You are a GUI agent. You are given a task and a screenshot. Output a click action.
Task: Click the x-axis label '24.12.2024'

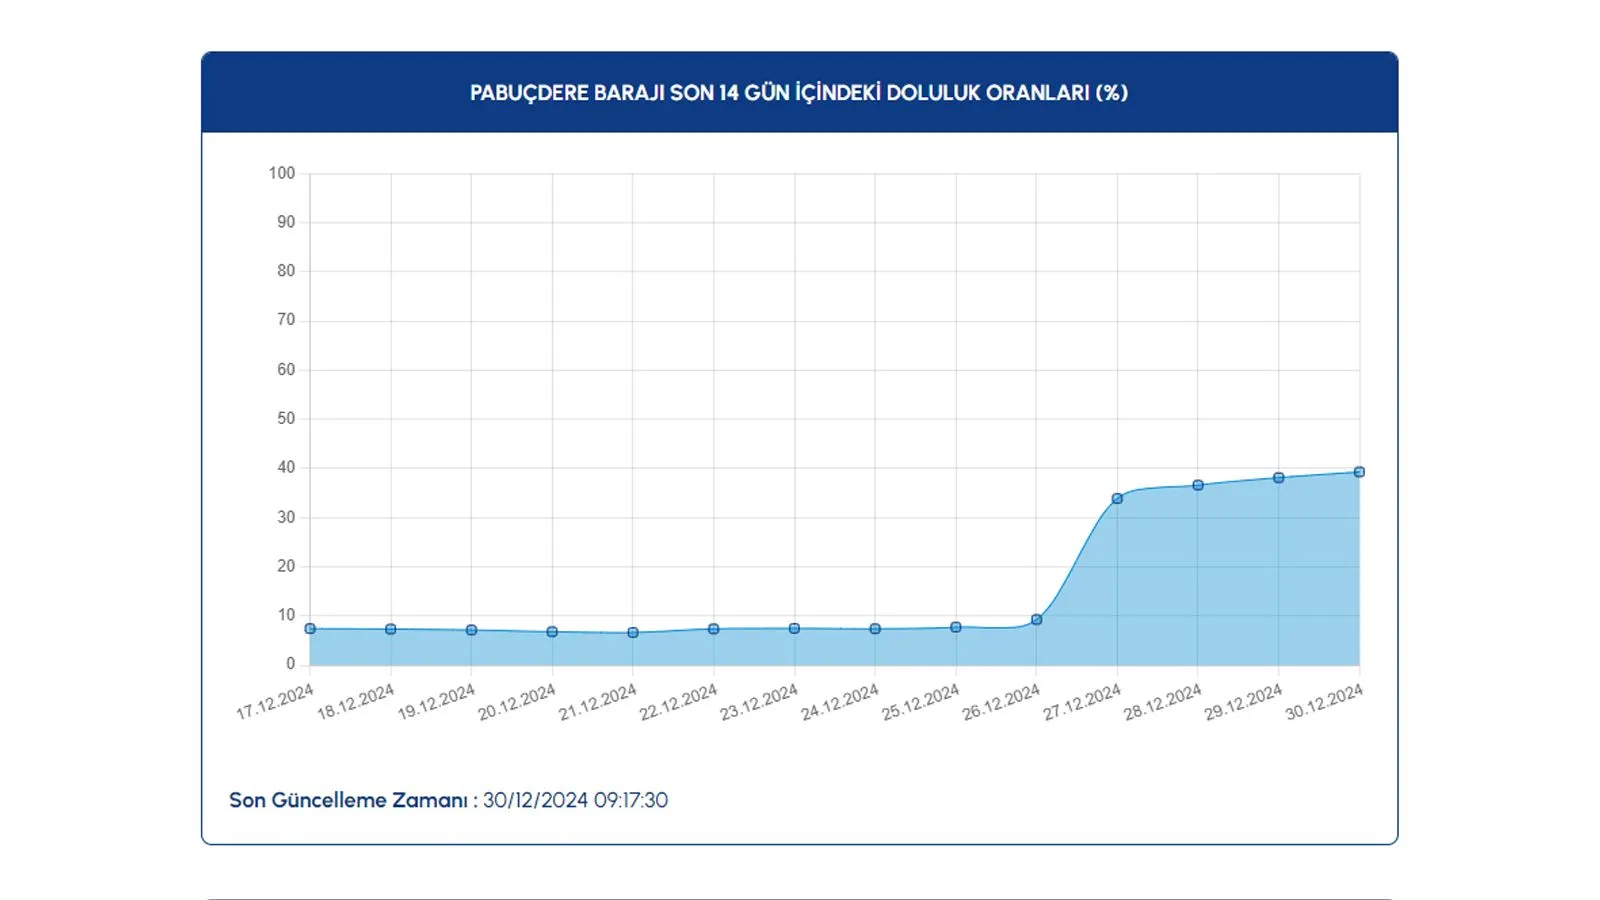(840, 702)
